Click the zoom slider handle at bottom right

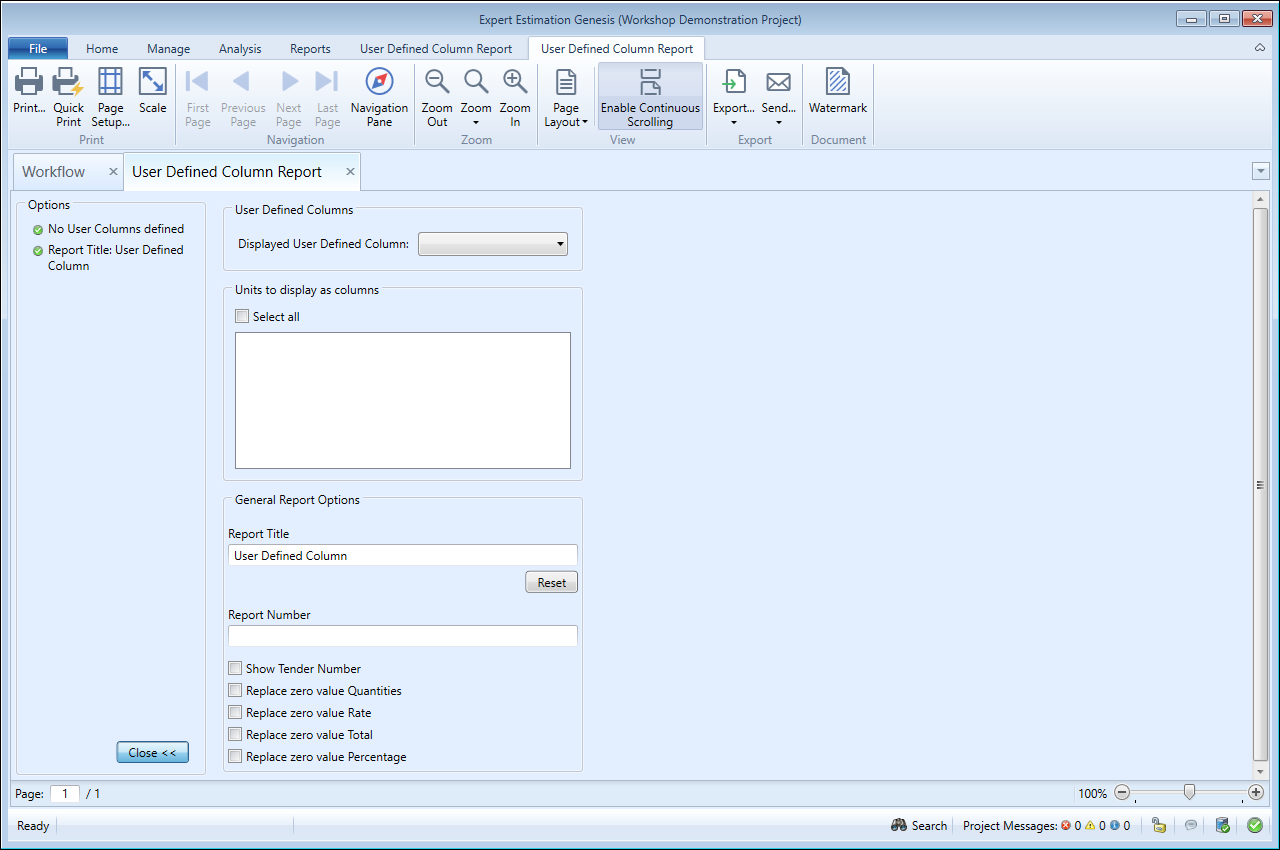pos(1189,792)
